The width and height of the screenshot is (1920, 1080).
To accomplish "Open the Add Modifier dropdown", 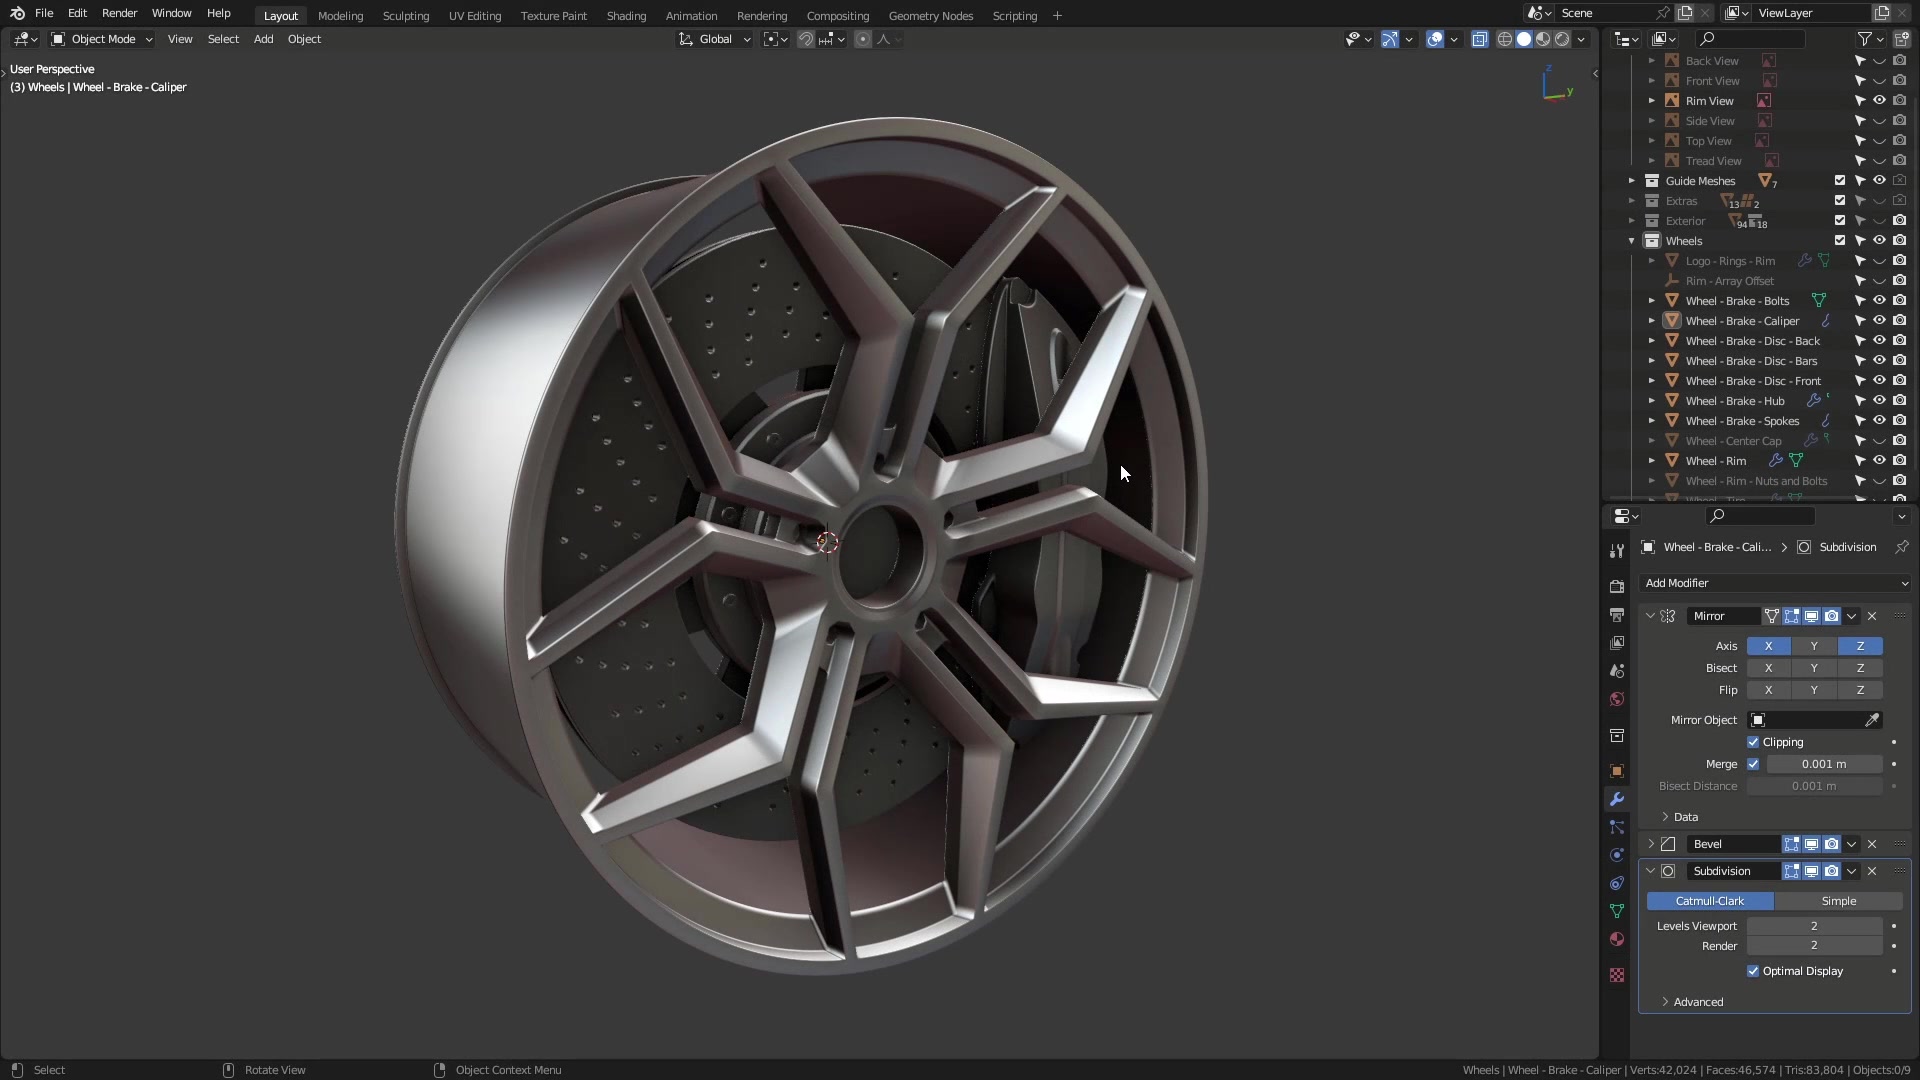I will [1775, 583].
